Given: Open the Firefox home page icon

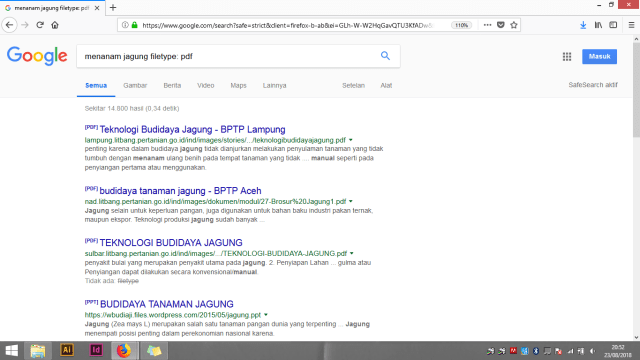Looking at the screenshot, I should [55, 25].
